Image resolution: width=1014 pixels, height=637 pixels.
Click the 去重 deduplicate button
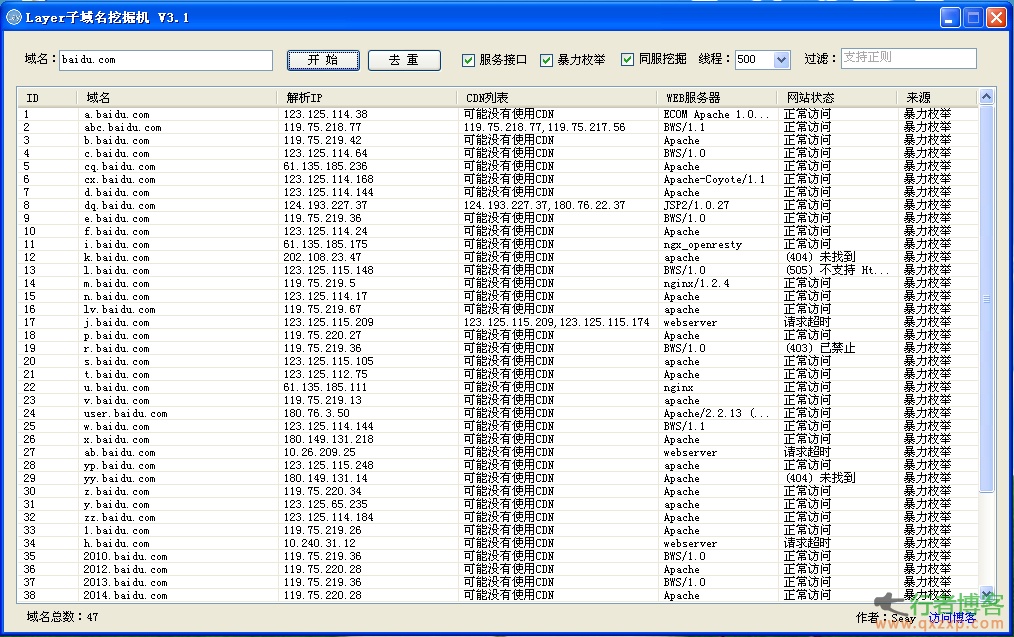(404, 60)
